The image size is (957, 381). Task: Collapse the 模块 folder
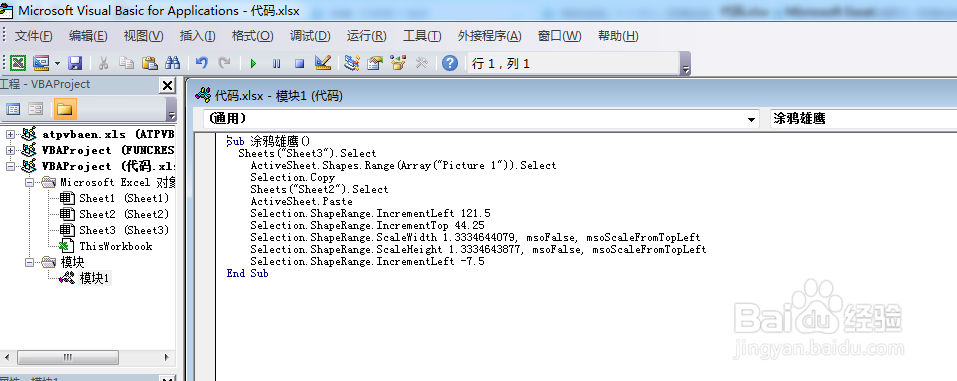coord(30,262)
